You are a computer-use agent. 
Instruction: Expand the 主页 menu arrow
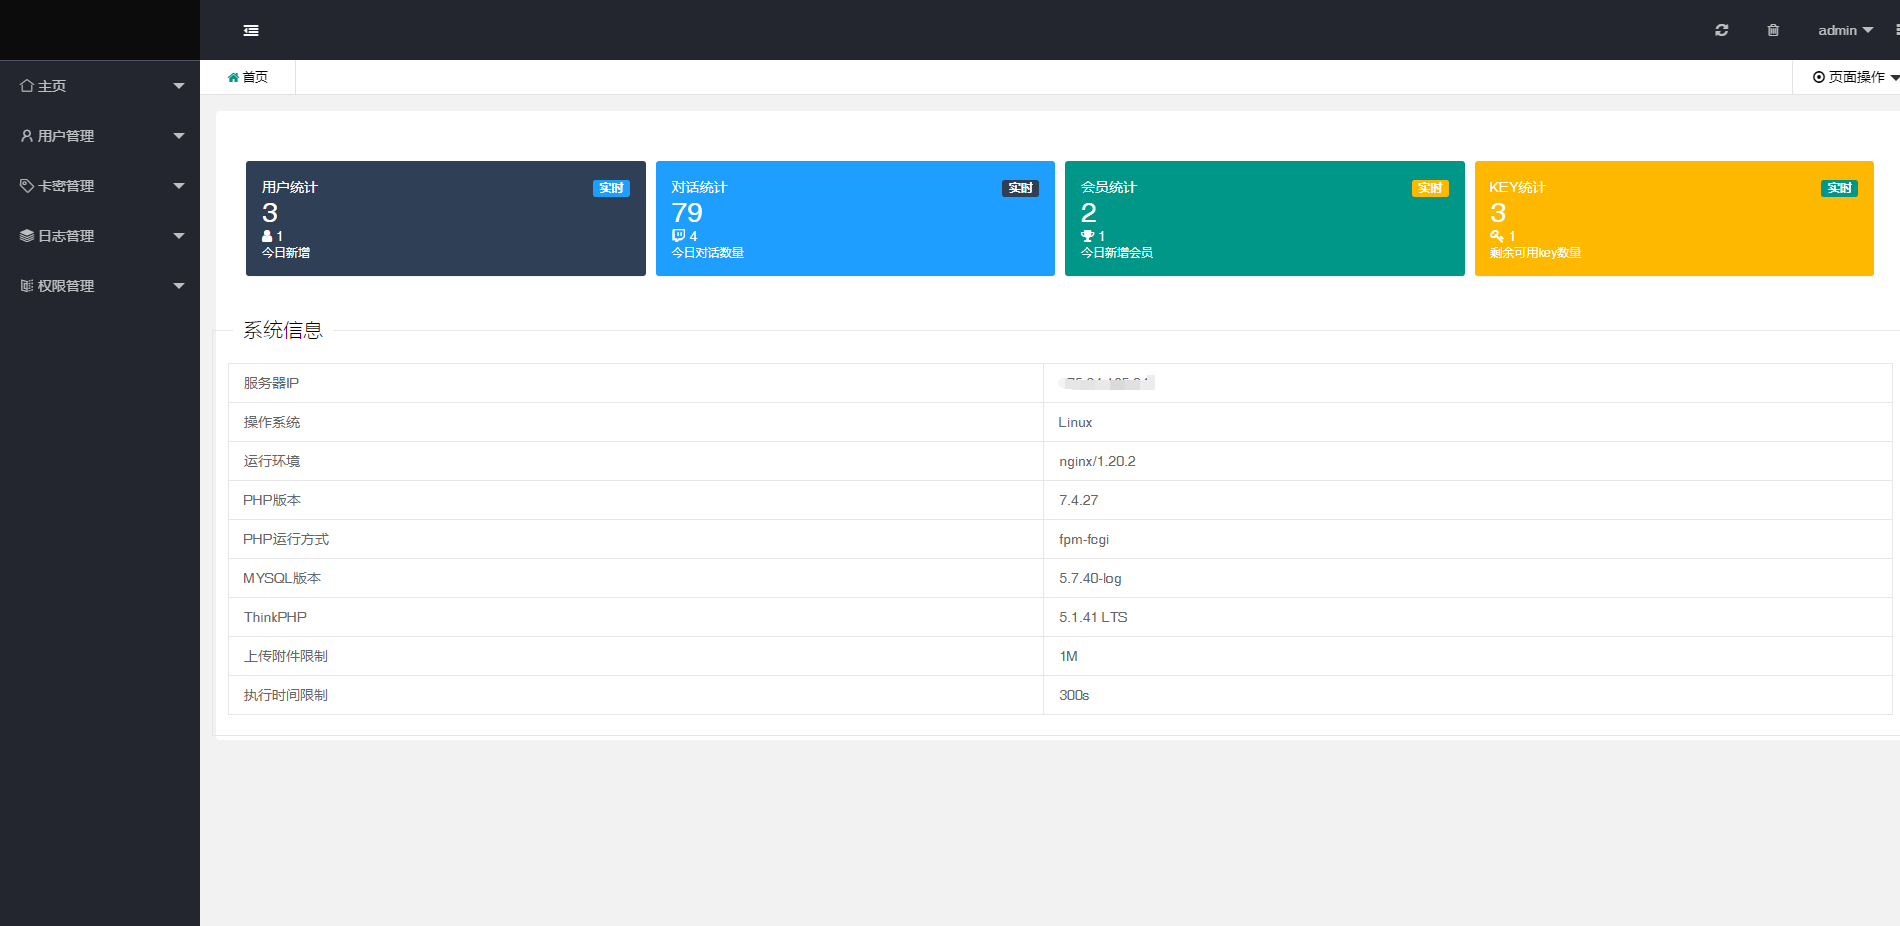(x=179, y=86)
